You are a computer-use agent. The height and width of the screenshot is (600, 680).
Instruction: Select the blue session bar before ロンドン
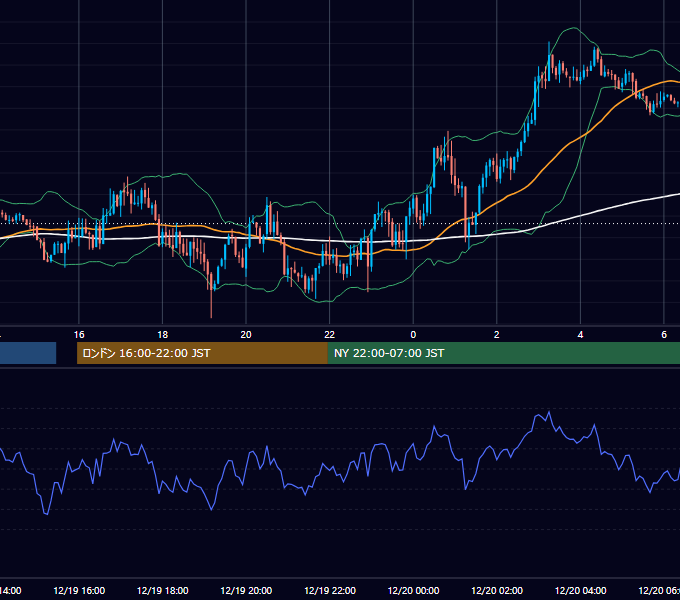(28, 353)
